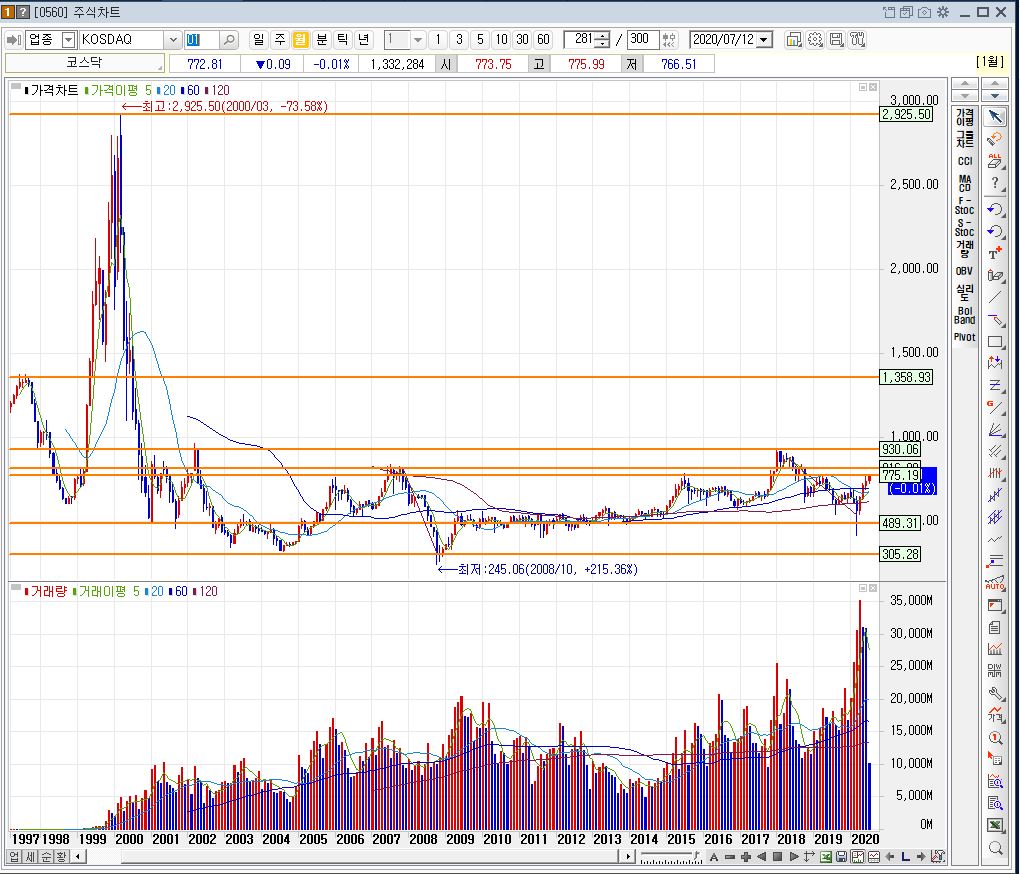Expand the KOSDAQ market dropdown
The image size is (1020, 874).
point(172,40)
